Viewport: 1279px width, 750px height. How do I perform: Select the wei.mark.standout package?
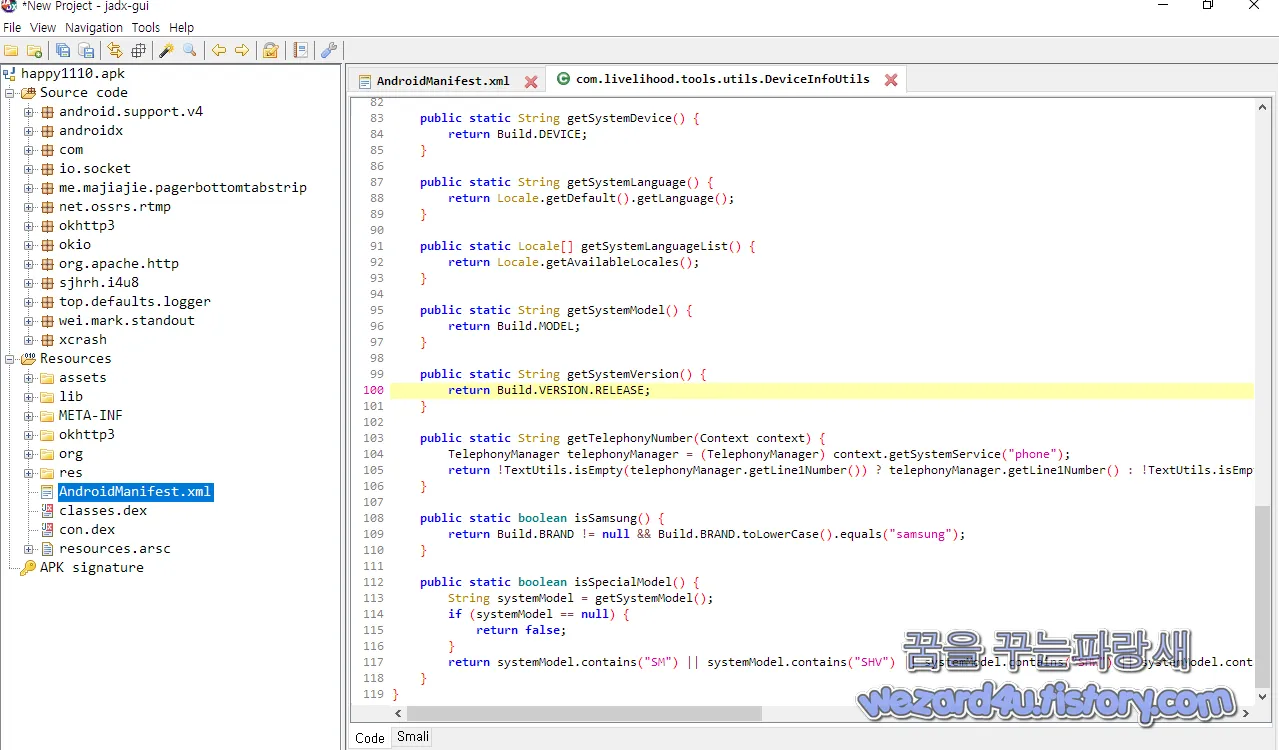click(127, 320)
